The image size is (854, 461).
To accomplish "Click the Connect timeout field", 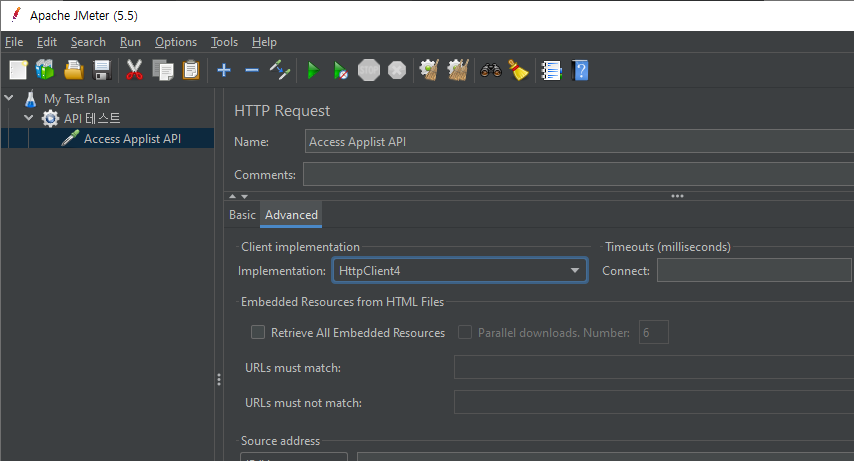I will tap(755, 270).
